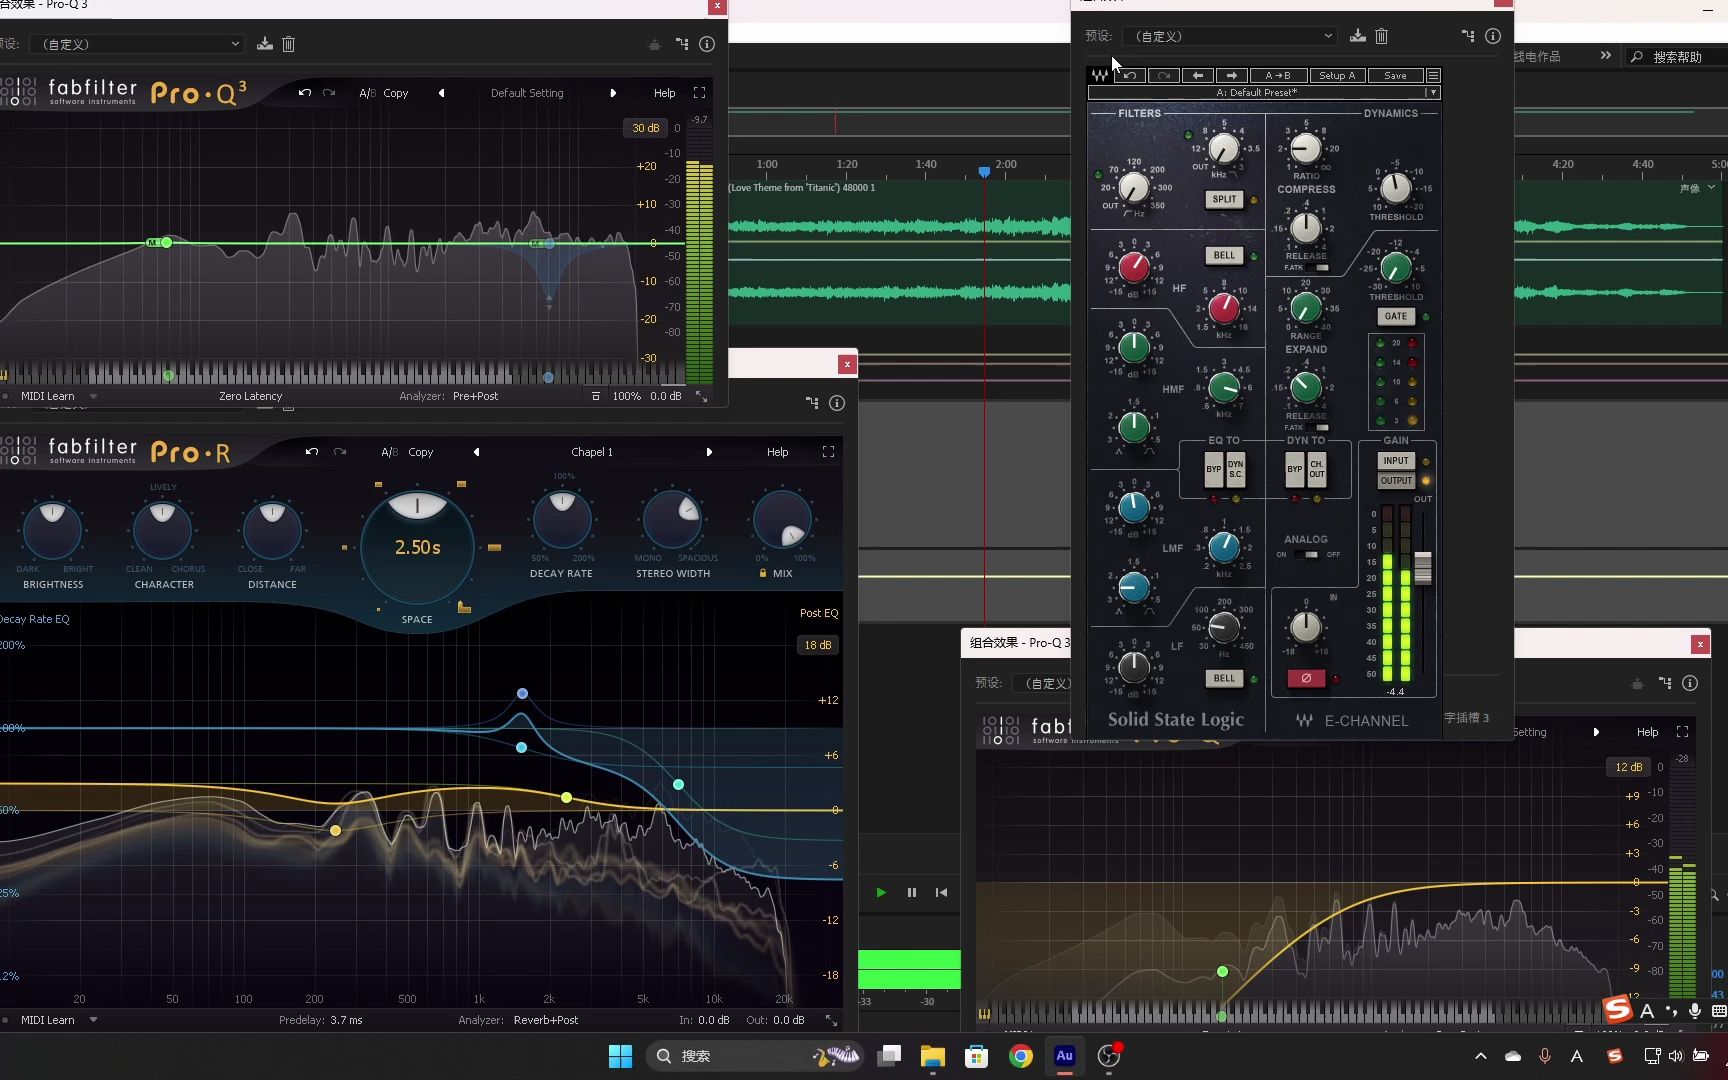
Task: Click E-Channel output gain fader handle
Action: (x=1422, y=567)
